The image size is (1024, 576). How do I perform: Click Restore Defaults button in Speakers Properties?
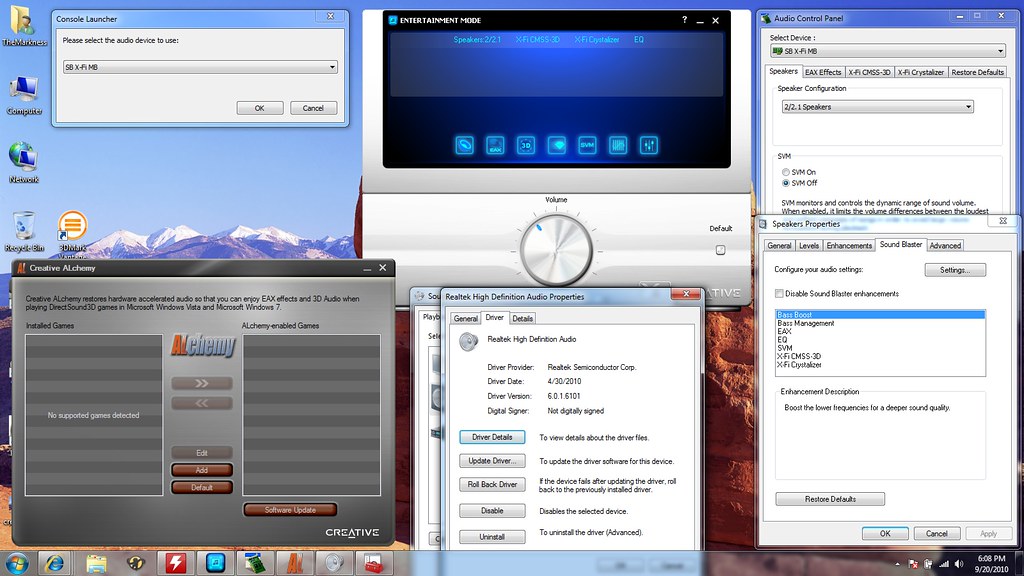[830, 499]
